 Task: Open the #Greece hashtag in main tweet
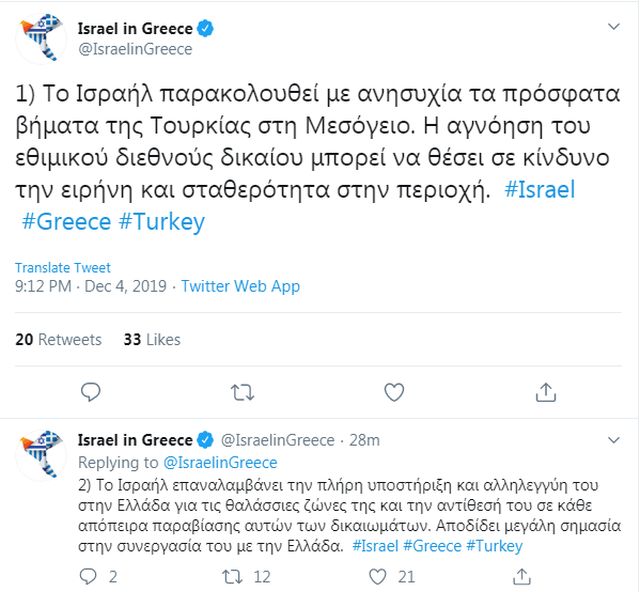click(66, 221)
